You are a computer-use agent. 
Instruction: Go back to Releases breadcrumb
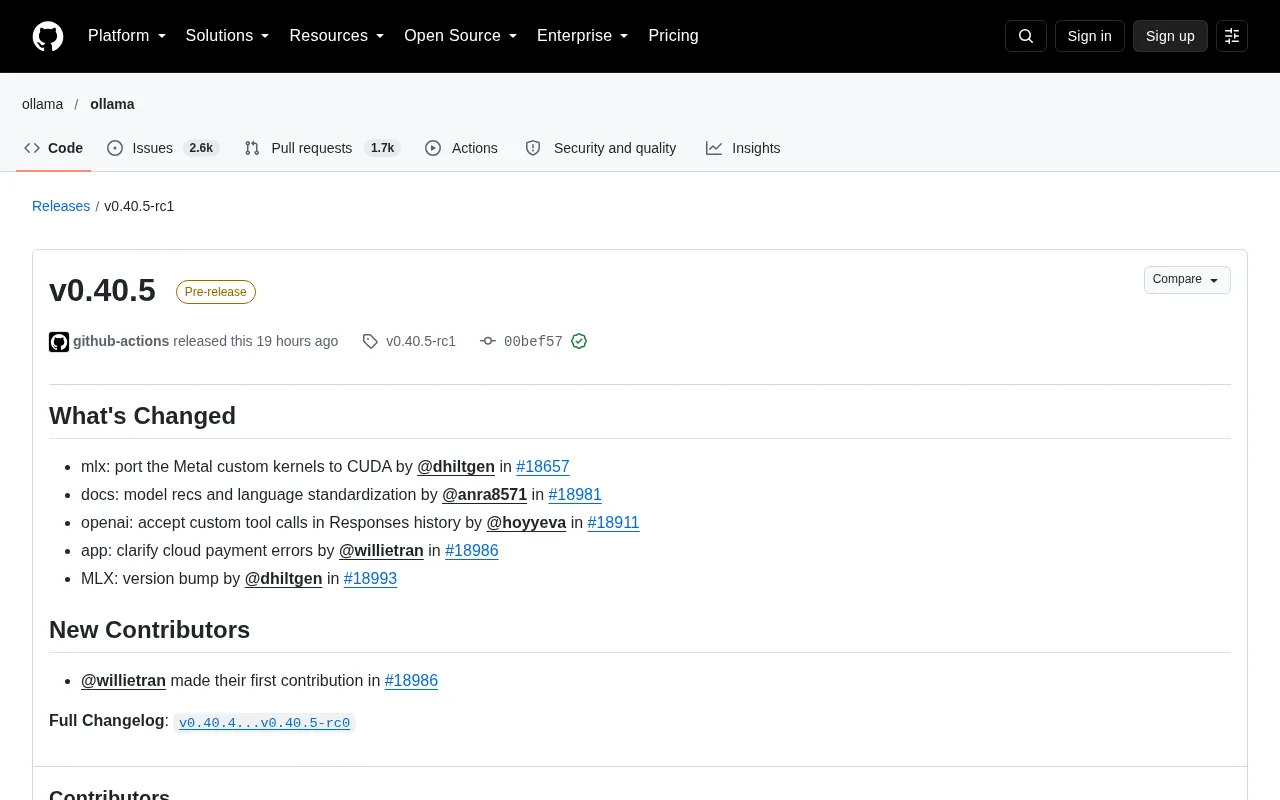pyautogui.click(x=61, y=206)
